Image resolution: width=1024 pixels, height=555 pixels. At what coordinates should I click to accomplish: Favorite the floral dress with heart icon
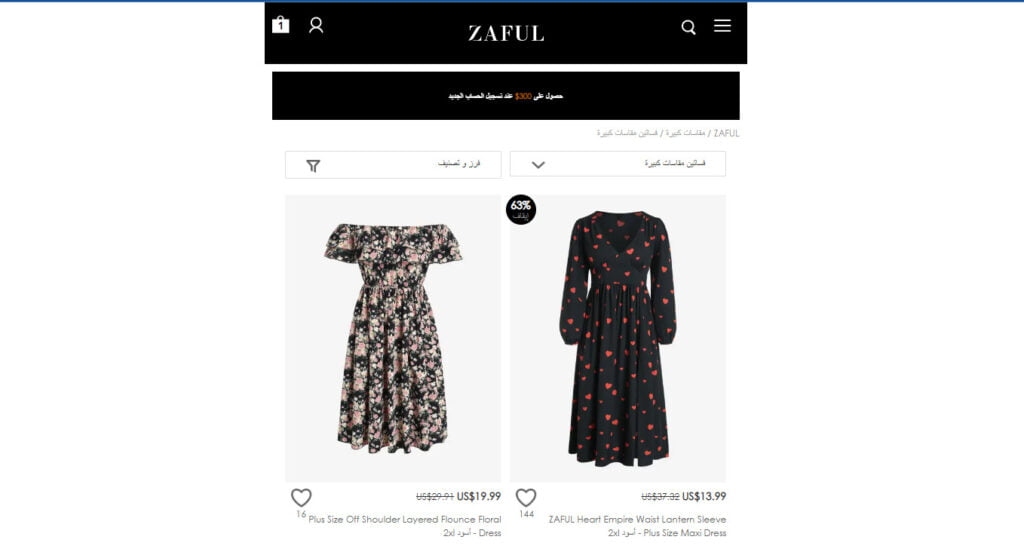tap(301, 498)
